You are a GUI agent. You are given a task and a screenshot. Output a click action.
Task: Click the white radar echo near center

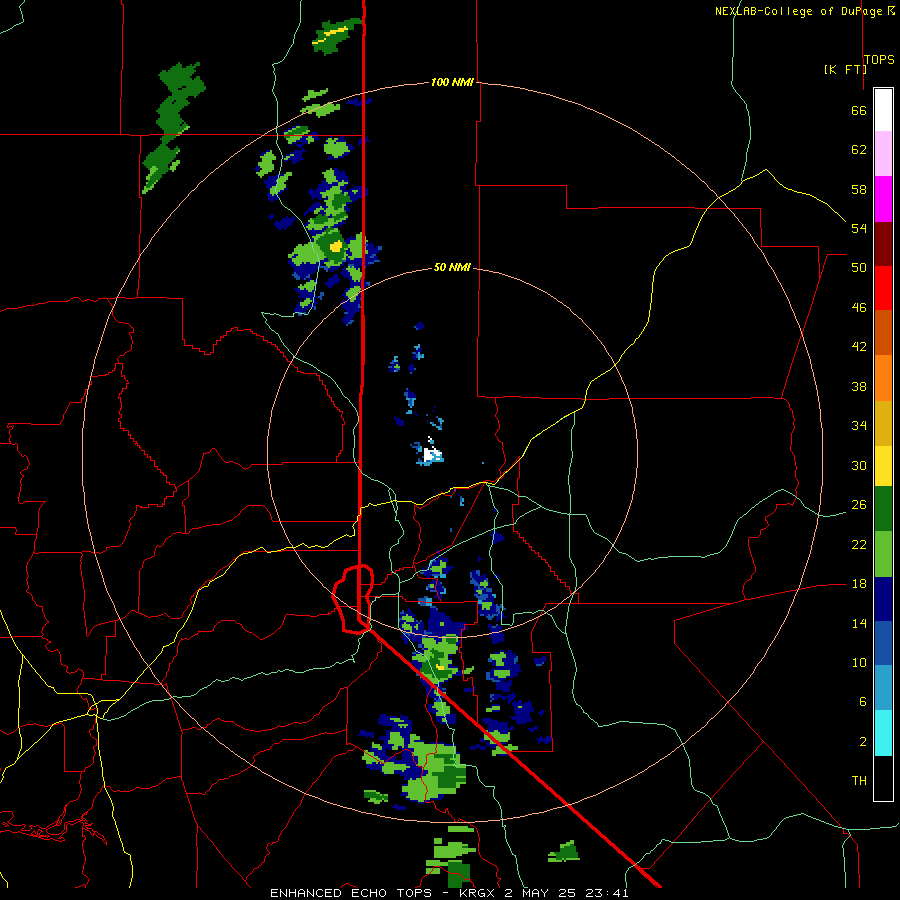click(x=432, y=455)
